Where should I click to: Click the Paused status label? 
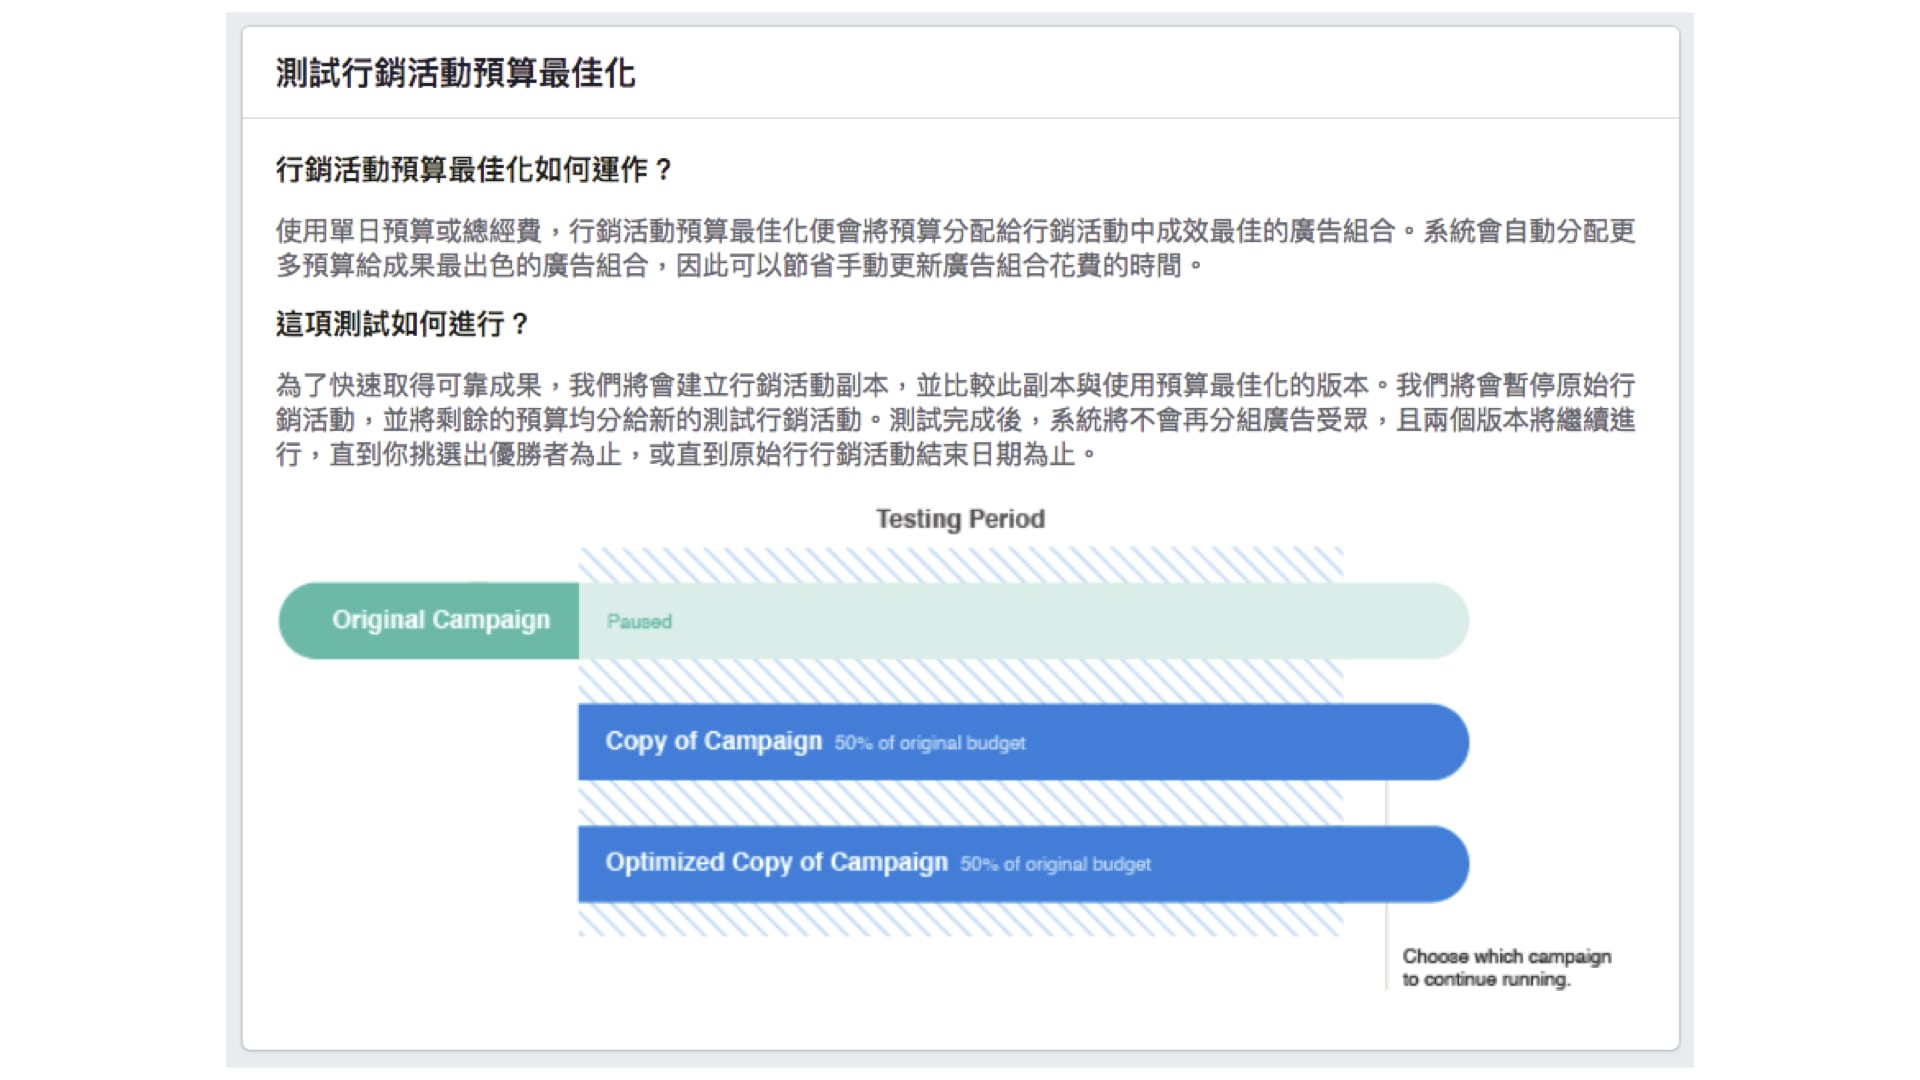(x=639, y=622)
